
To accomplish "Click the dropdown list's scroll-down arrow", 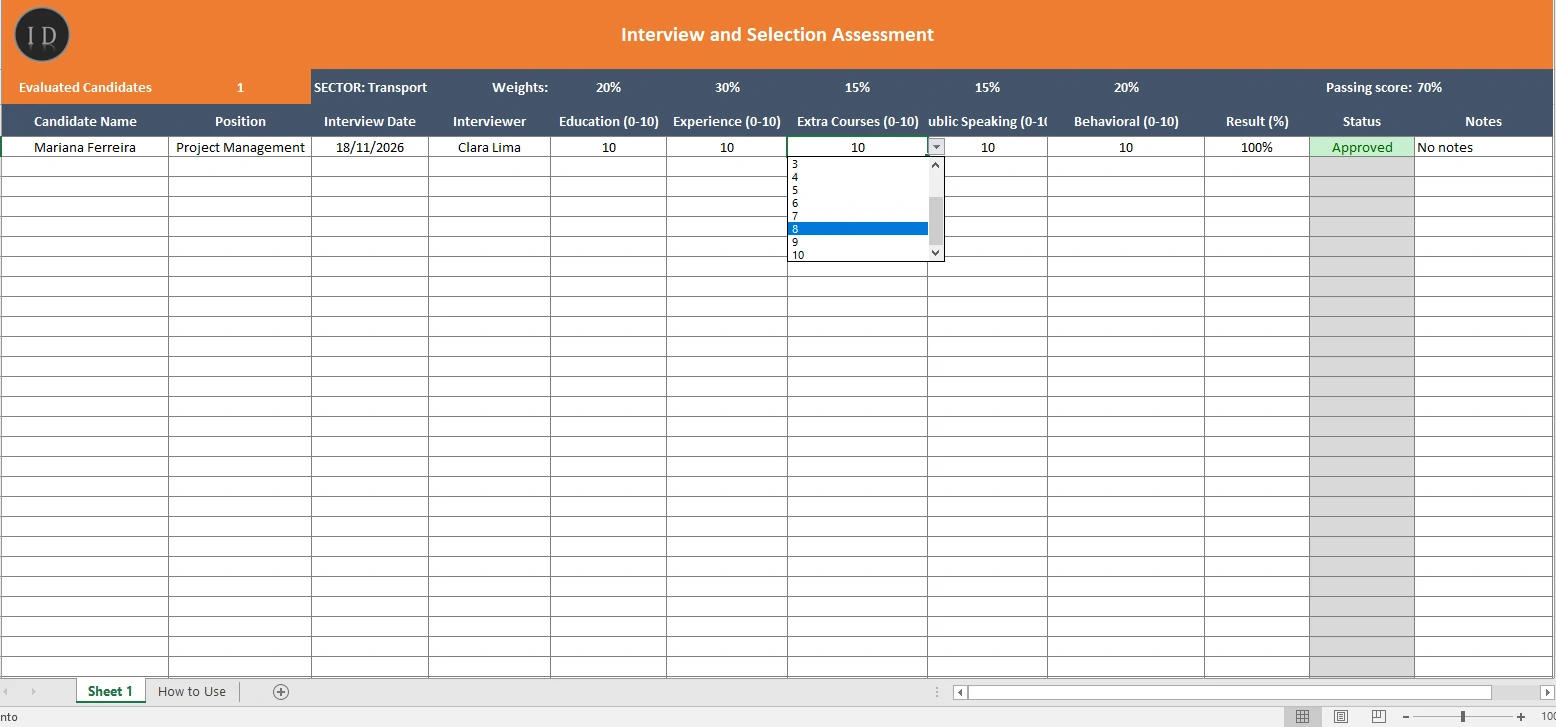I will [x=936, y=253].
